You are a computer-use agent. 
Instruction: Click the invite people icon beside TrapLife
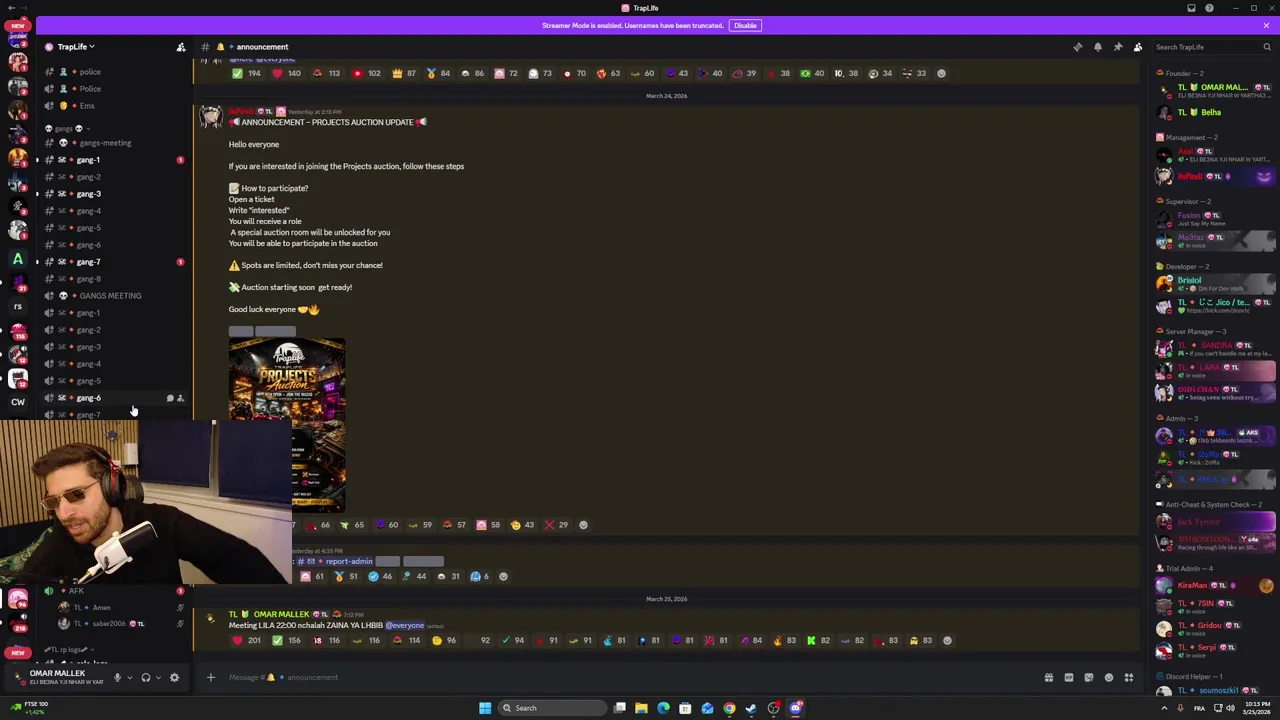[181, 47]
